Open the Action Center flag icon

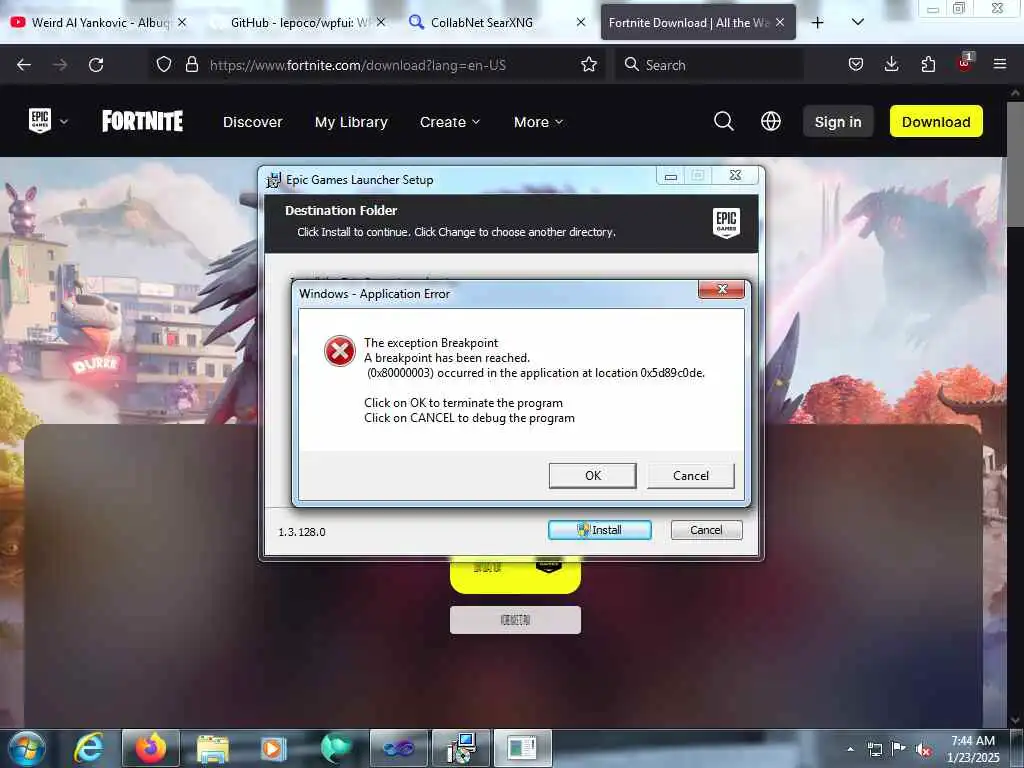pos(899,749)
